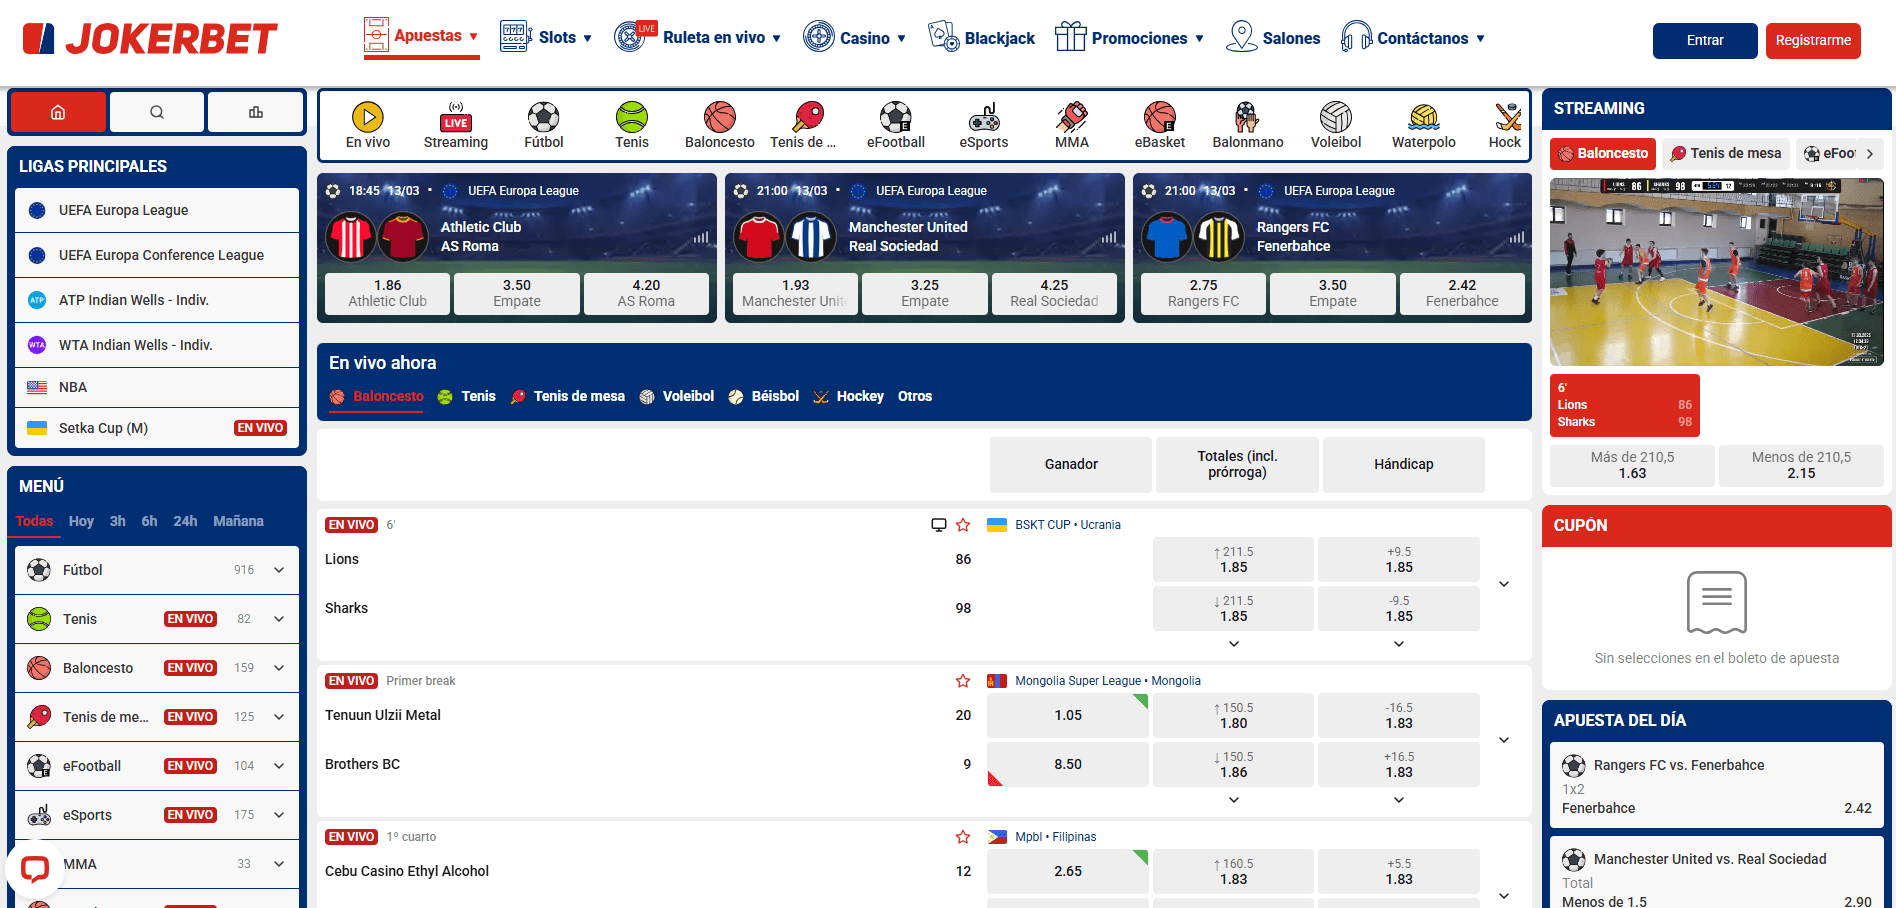Viewport: 1896px width, 908px height.
Task: Open Salones location menu item
Action: [1273, 38]
